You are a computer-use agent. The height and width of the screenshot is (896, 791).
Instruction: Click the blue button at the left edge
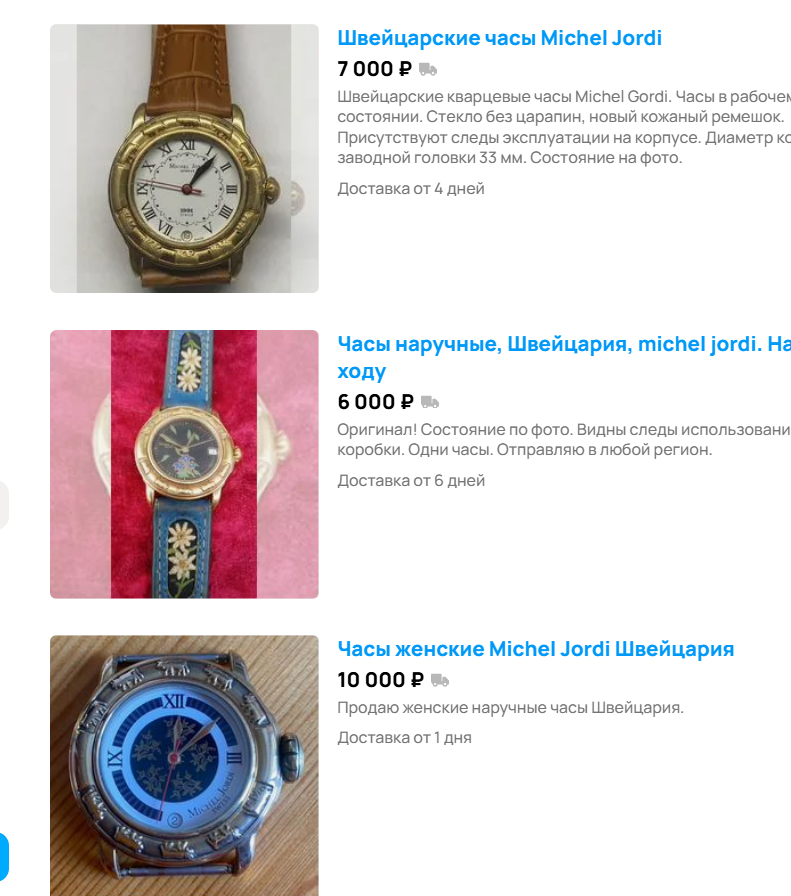pos(4,857)
